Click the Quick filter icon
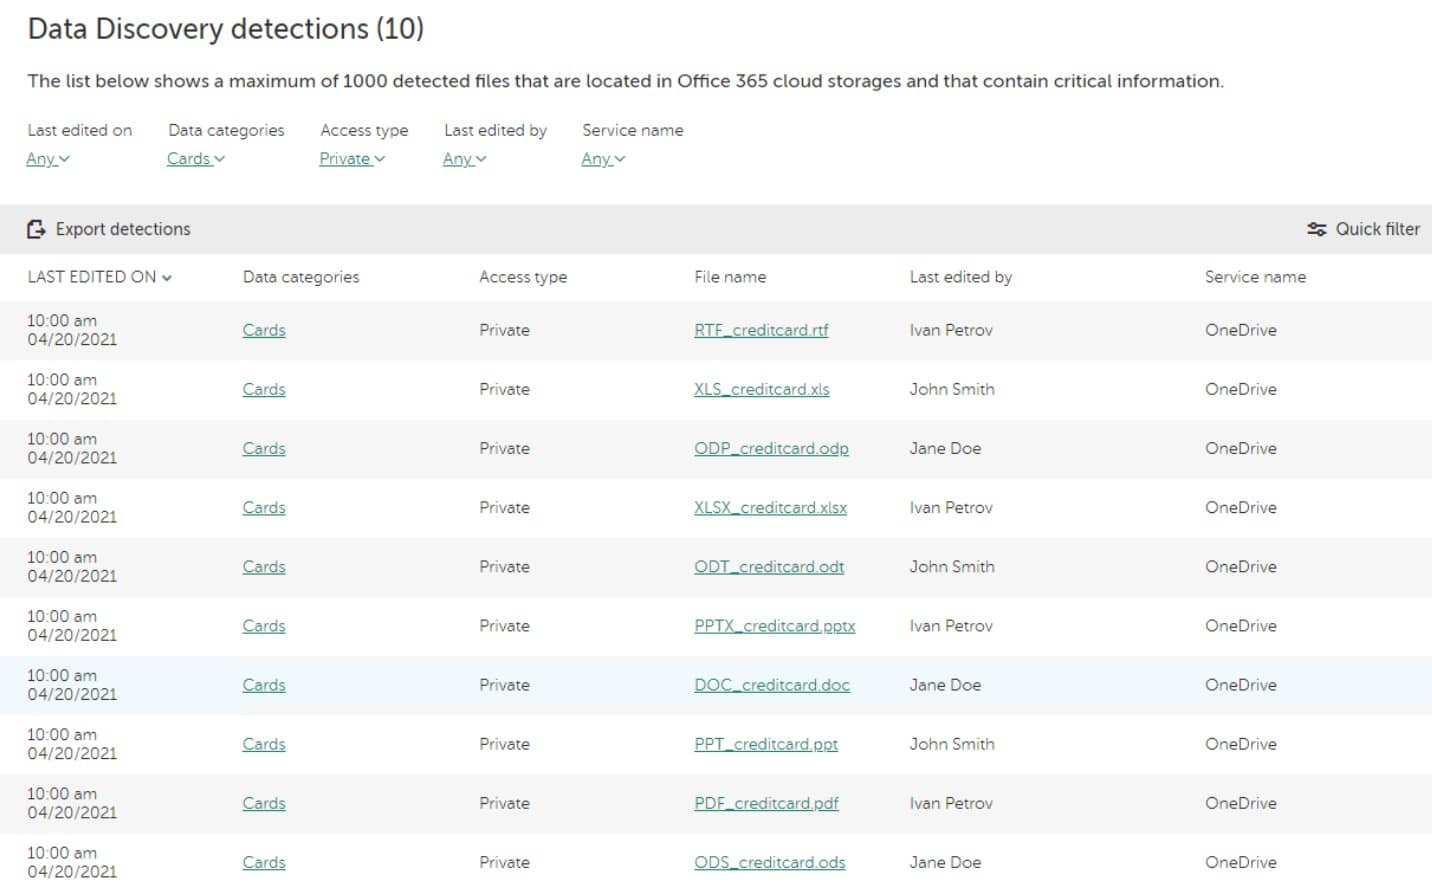This screenshot has width=1432, height=882. 1316,229
